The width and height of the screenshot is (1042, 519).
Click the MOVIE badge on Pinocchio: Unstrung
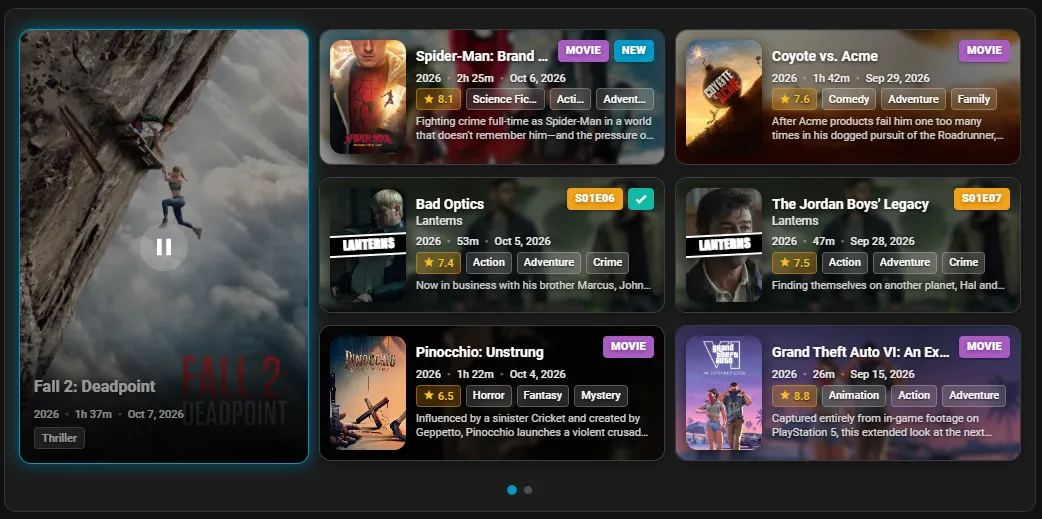pos(629,347)
